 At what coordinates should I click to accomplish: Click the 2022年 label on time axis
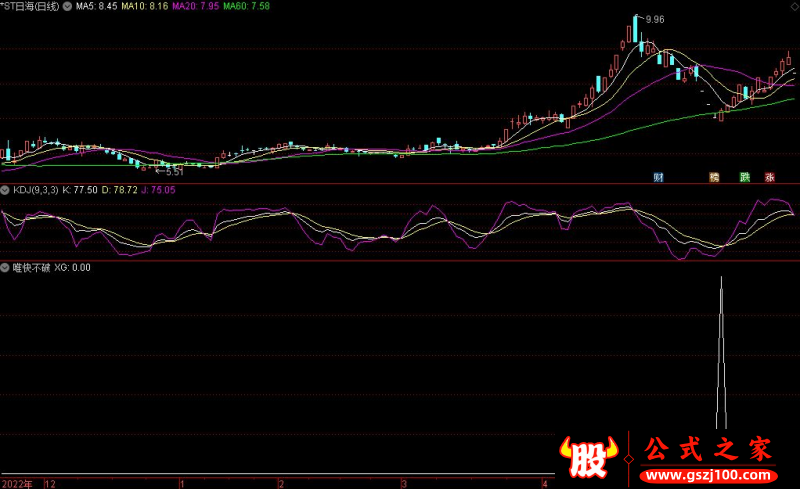tap(15, 482)
